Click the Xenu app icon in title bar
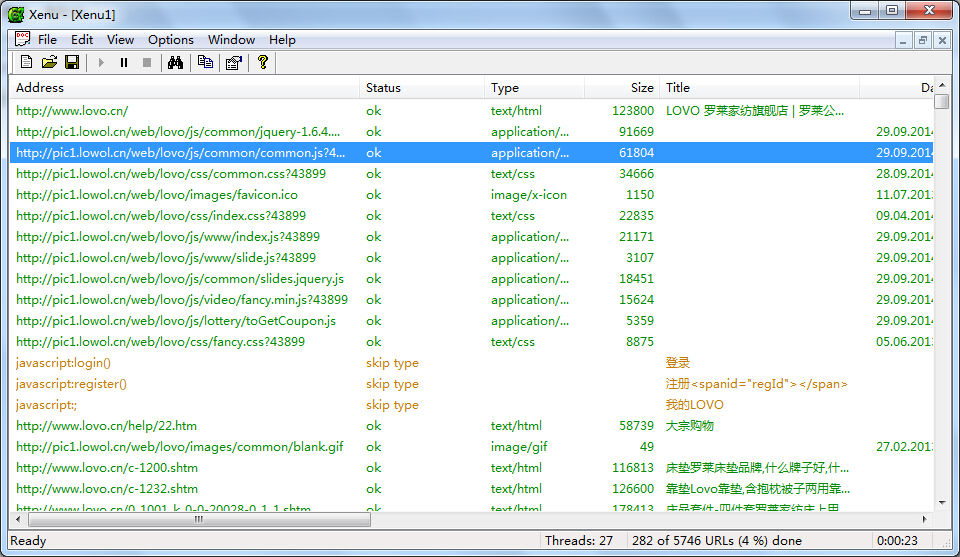 tap(17, 14)
